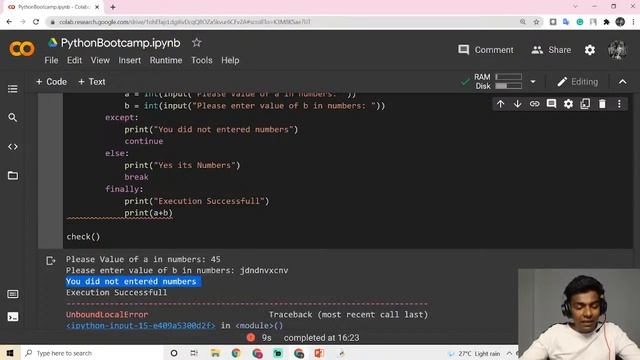Viewport: 640px width, 360px height.
Task: Click the print(a+b) line in code
Action: tap(149, 213)
